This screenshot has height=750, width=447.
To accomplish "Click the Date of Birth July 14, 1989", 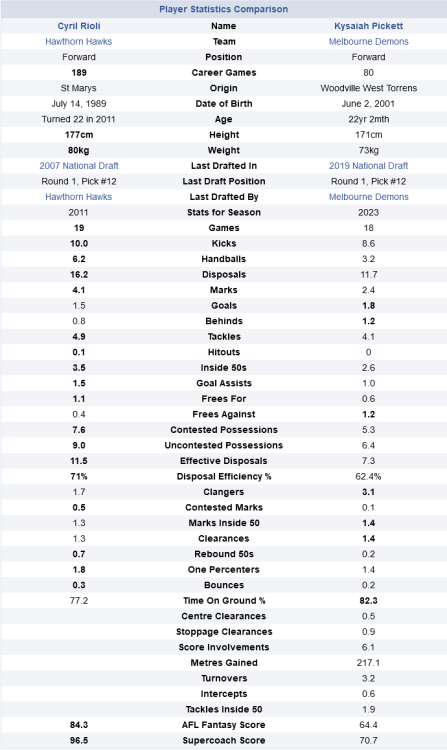I will pos(79,104).
